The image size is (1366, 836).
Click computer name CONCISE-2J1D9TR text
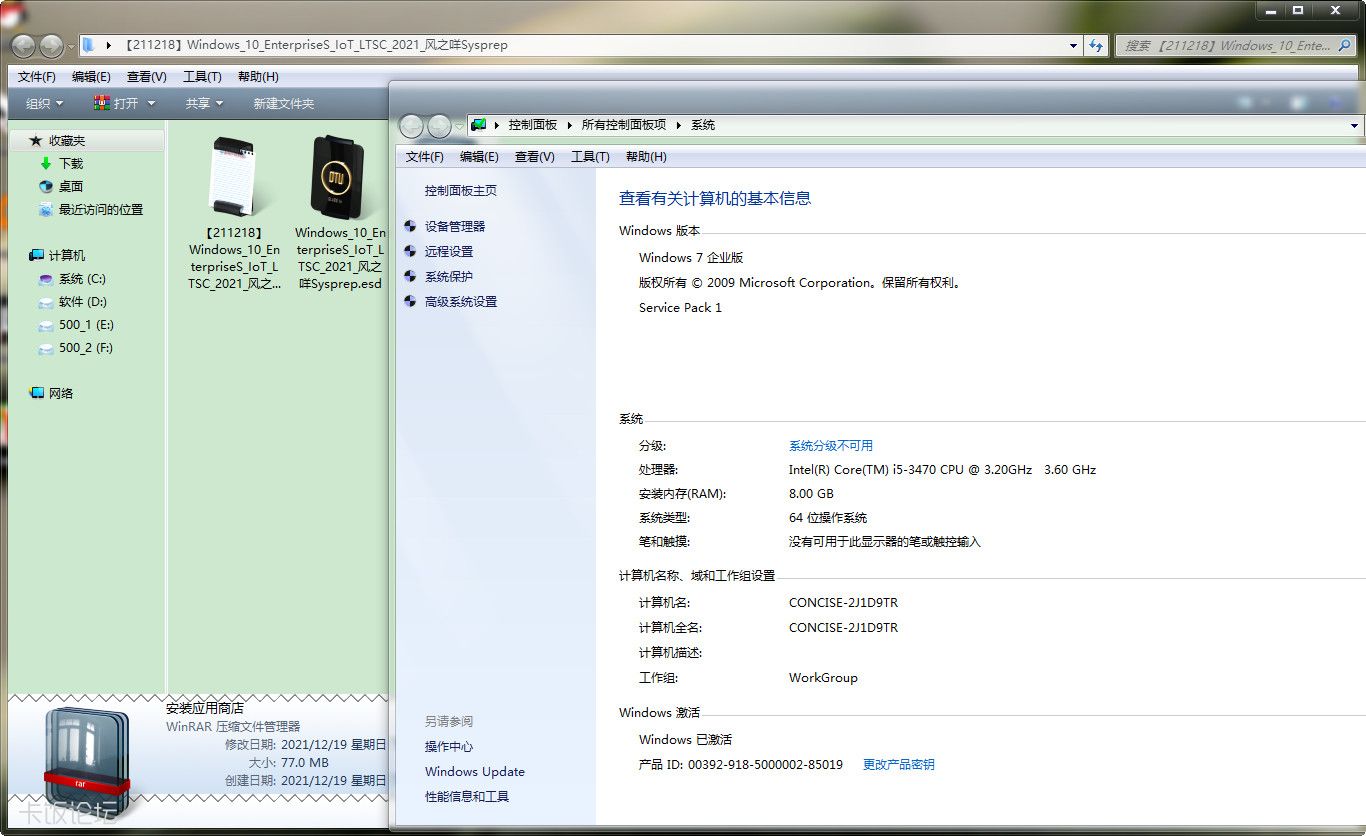(843, 603)
